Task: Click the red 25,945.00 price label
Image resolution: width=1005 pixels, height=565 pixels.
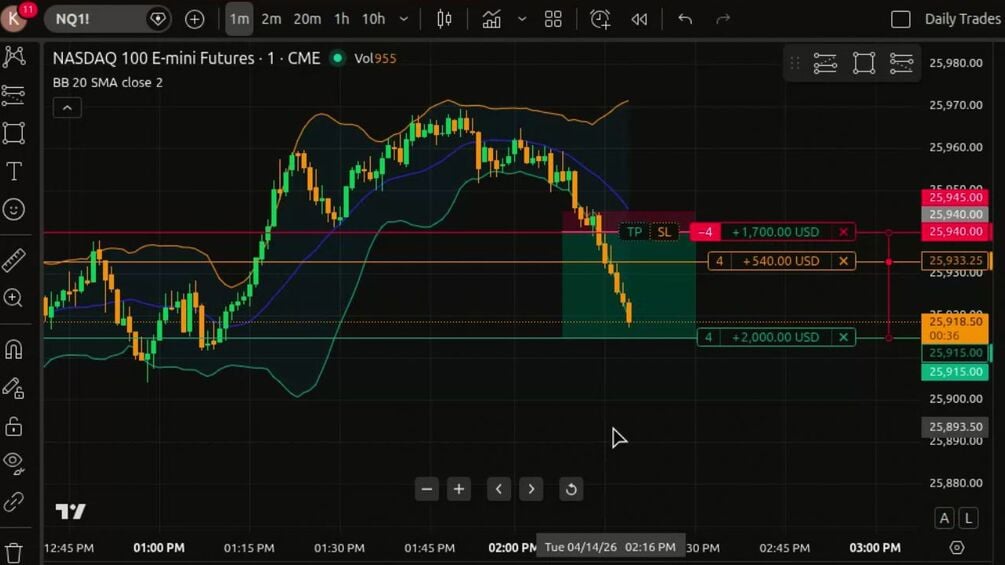Action: click(x=955, y=197)
